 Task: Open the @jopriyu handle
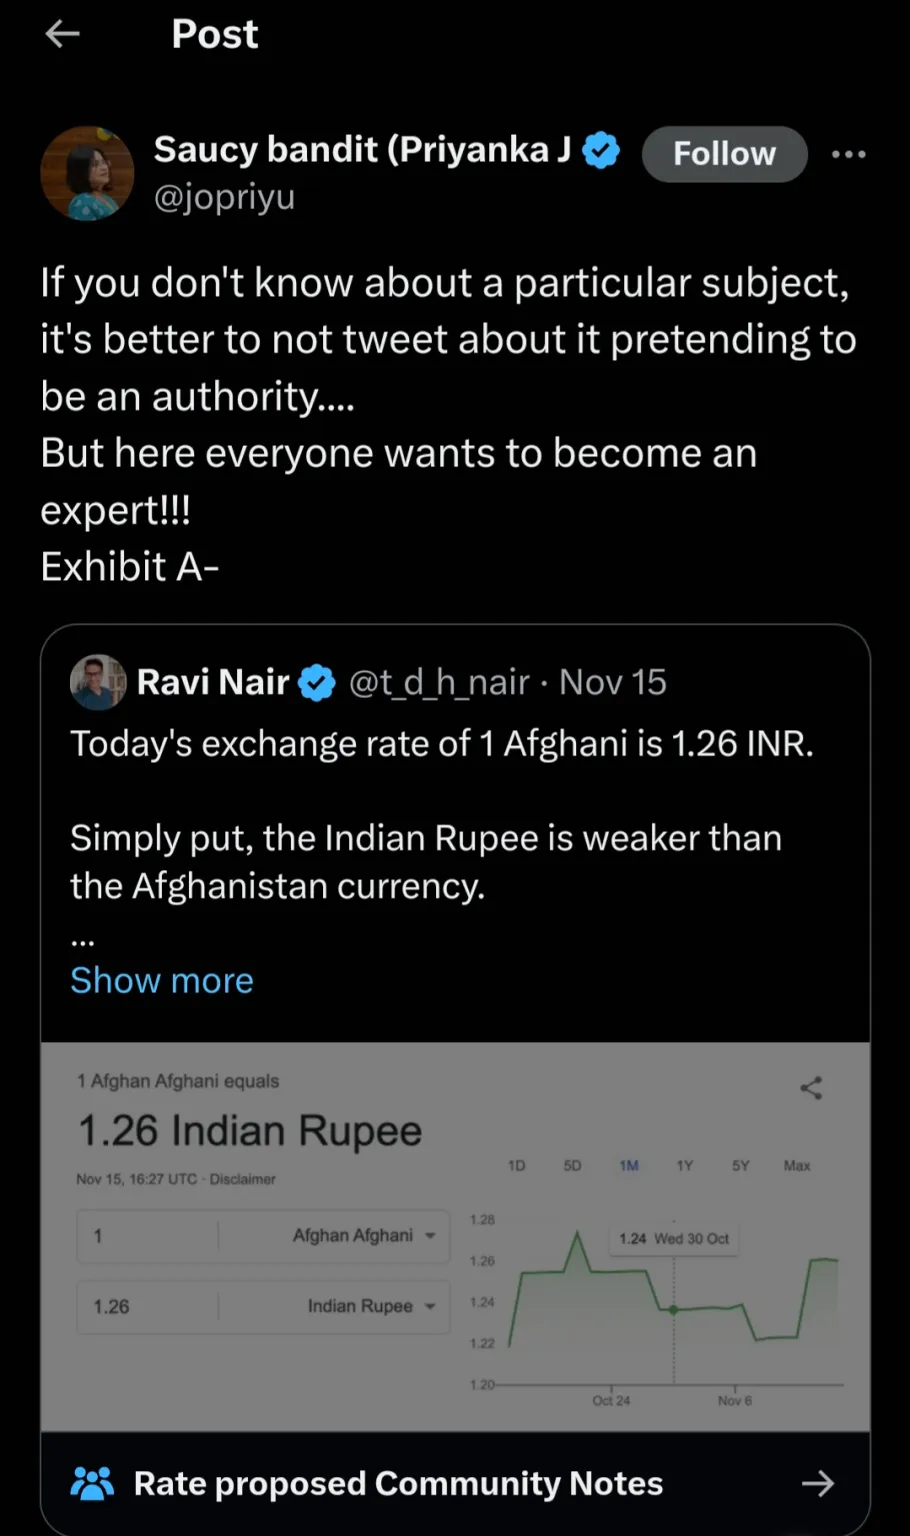(224, 197)
